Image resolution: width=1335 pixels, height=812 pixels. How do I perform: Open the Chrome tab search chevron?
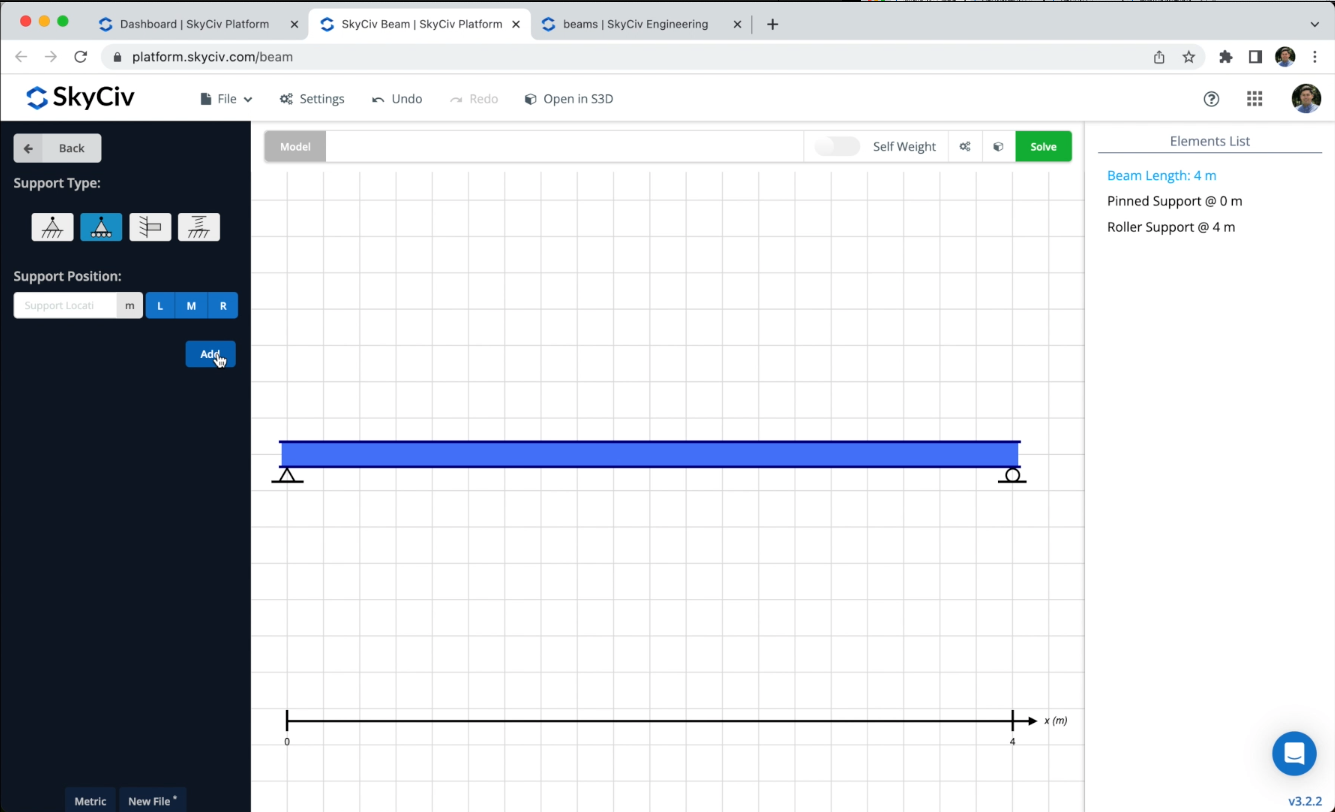pos(1314,24)
